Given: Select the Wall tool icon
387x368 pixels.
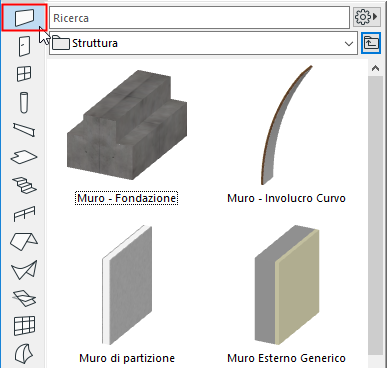Looking at the screenshot, I should [x=24, y=18].
